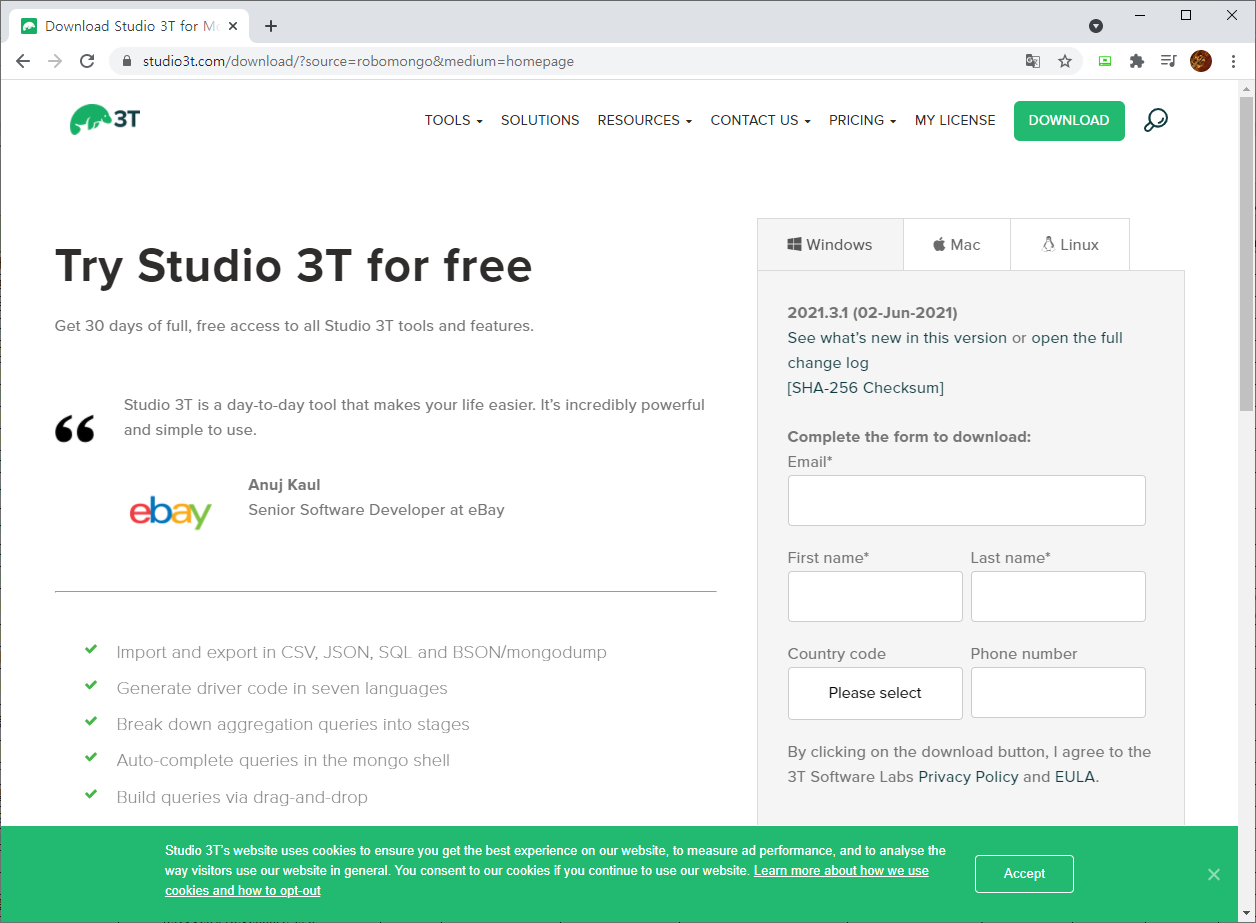This screenshot has width=1256, height=923.
Task: Switch to the Mac tab
Action: (957, 245)
